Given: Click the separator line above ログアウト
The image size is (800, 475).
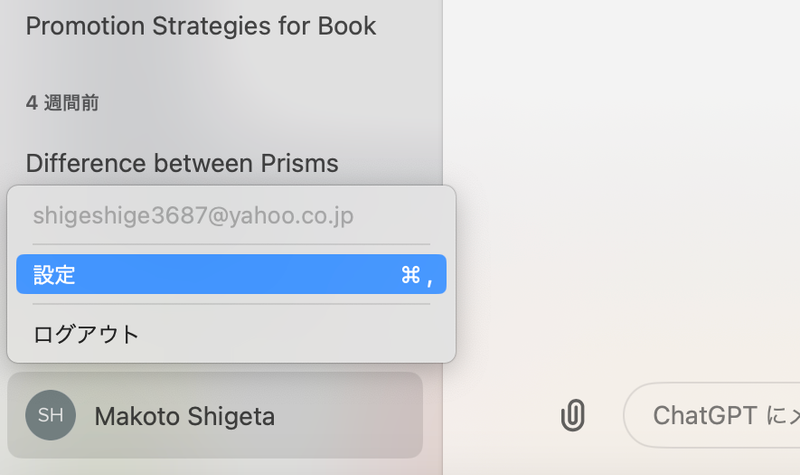Looking at the screenshot, I should (231, 304).
